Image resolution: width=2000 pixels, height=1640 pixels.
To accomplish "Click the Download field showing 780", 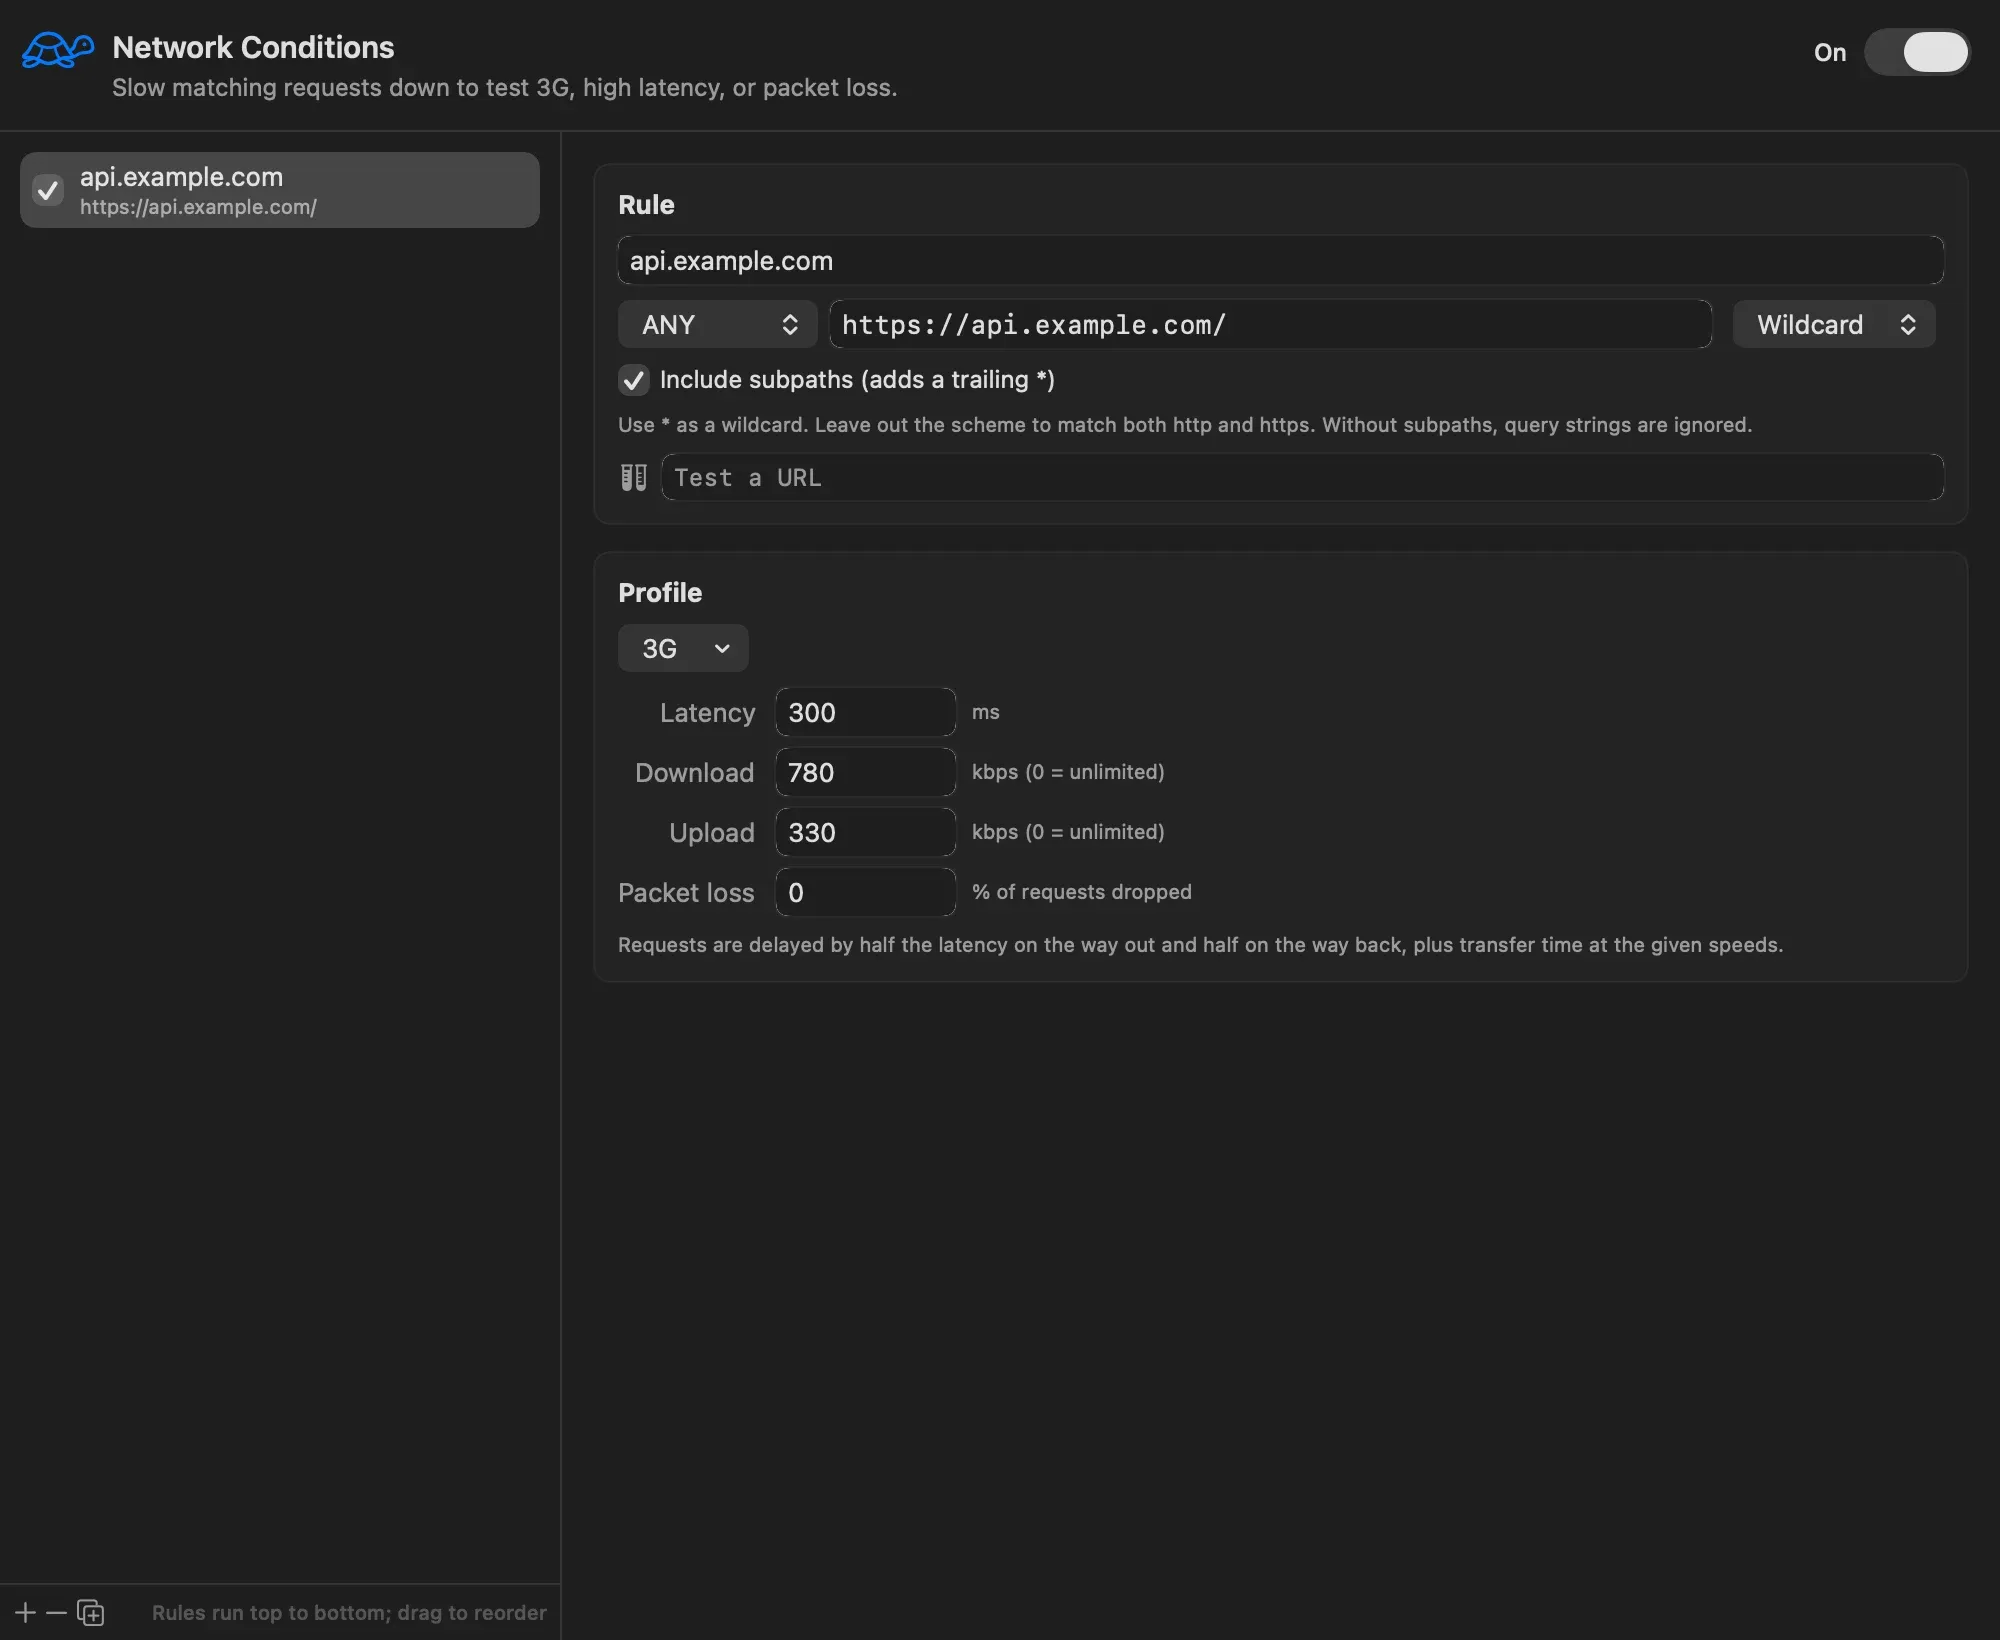I will tap(866, 772).
